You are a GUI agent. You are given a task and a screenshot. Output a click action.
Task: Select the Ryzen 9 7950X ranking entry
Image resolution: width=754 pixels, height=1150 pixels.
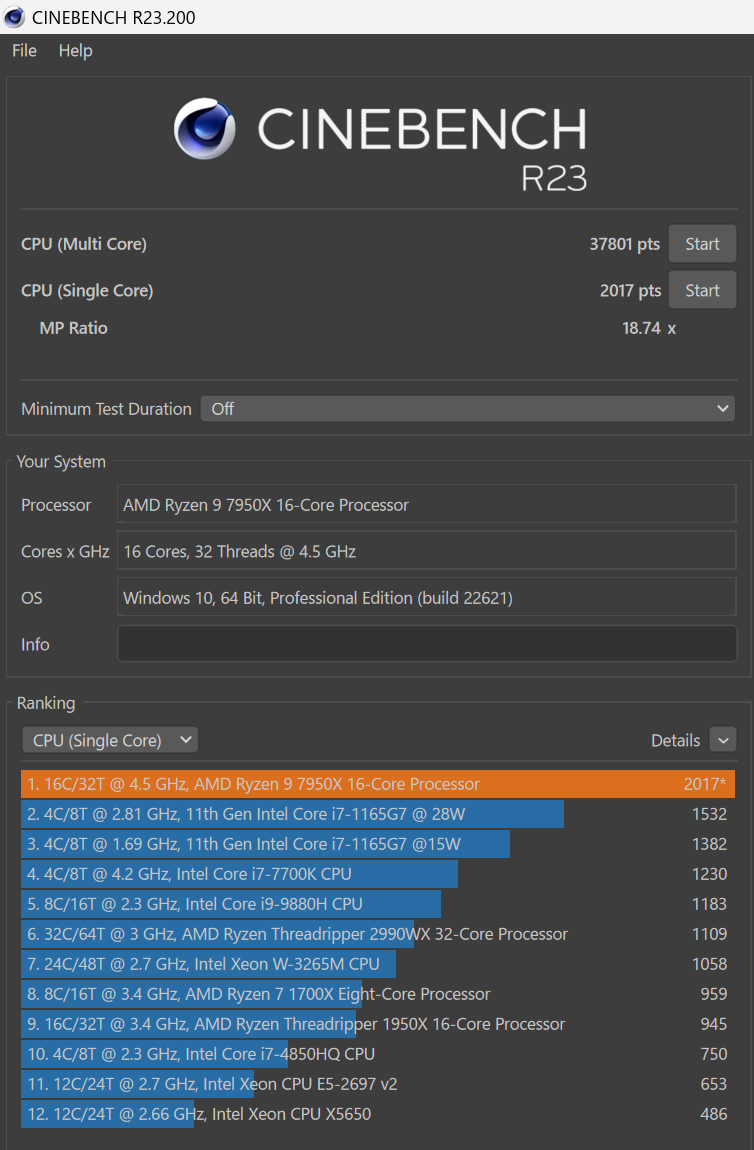coord(378,783)
